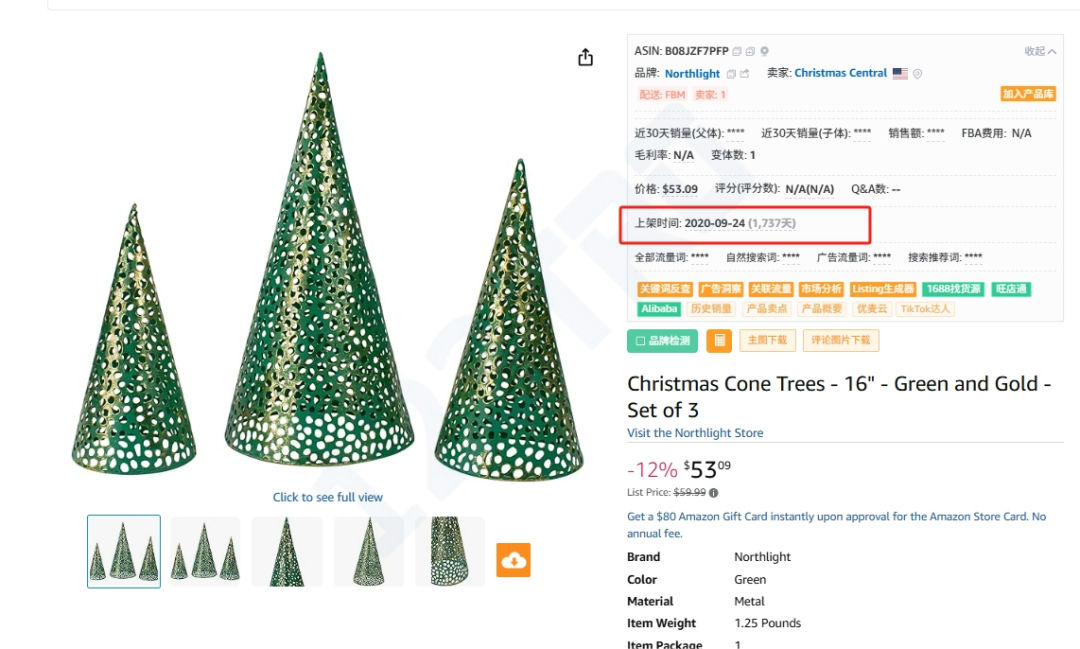Open the Listing生成器 tag

pyautogui.click(x=883, y=289)
